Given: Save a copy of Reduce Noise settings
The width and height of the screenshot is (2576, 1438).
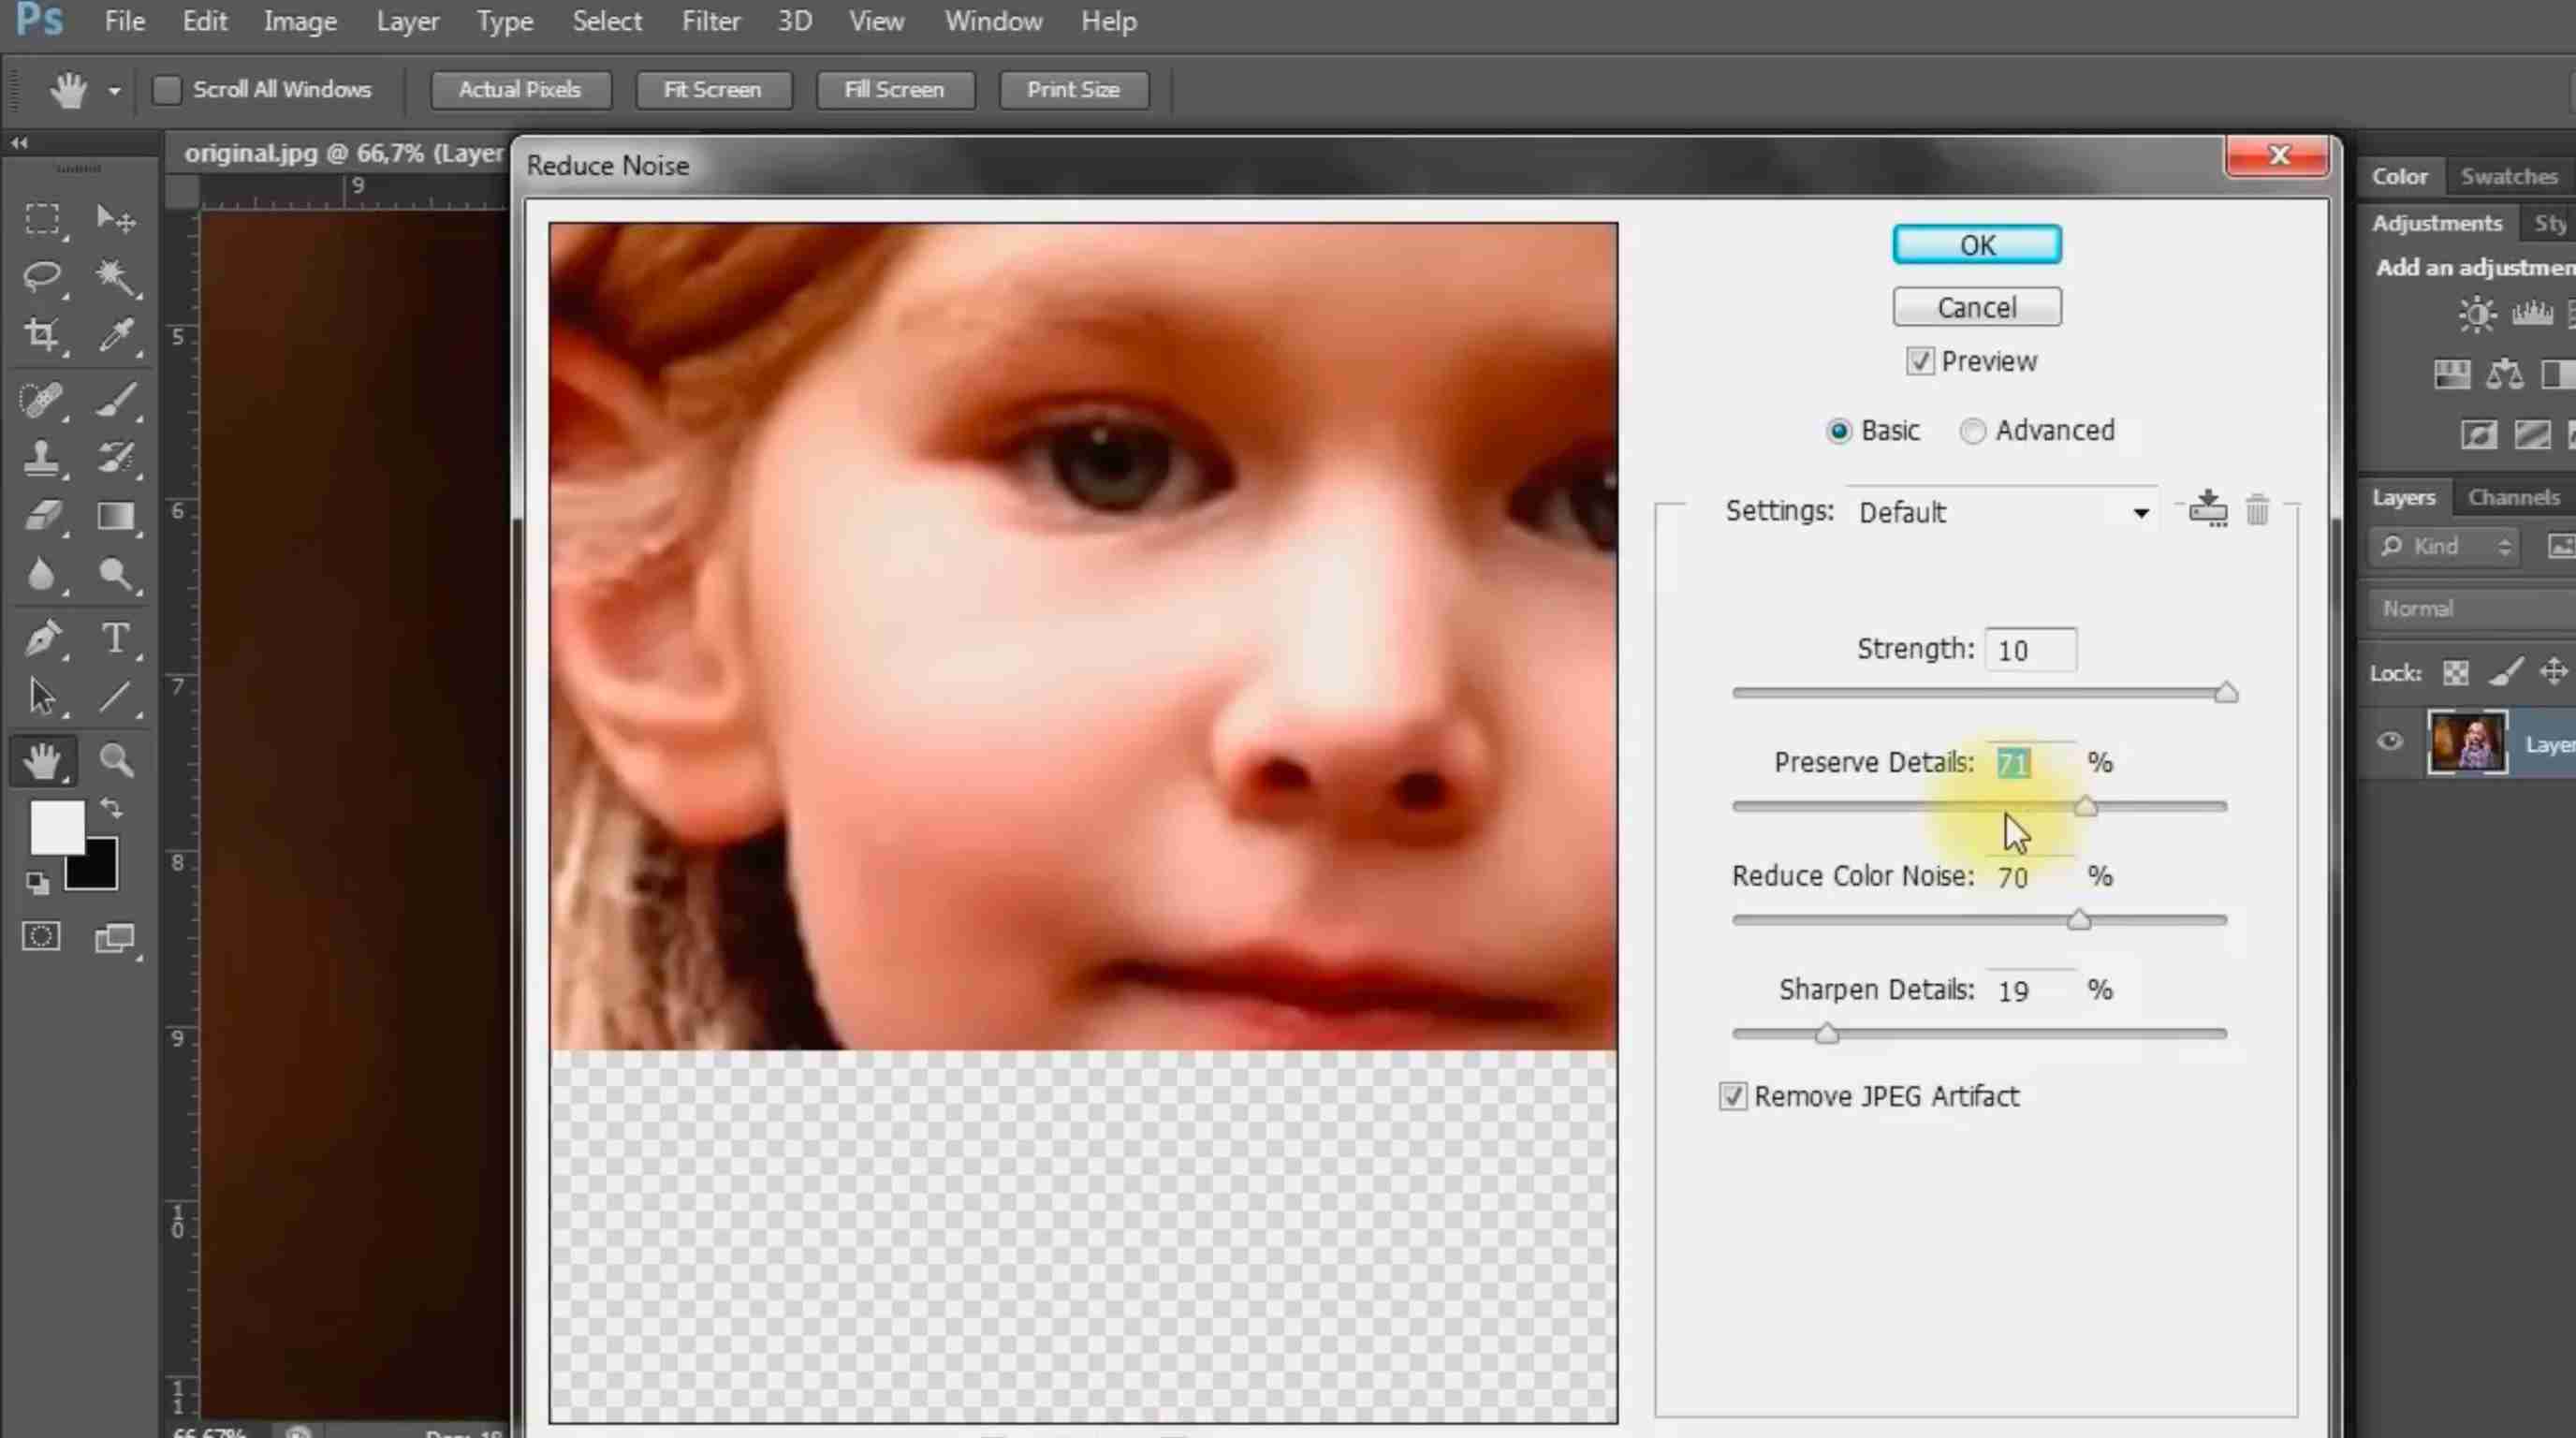Looking at the screenshot, I should point(2208,510).
